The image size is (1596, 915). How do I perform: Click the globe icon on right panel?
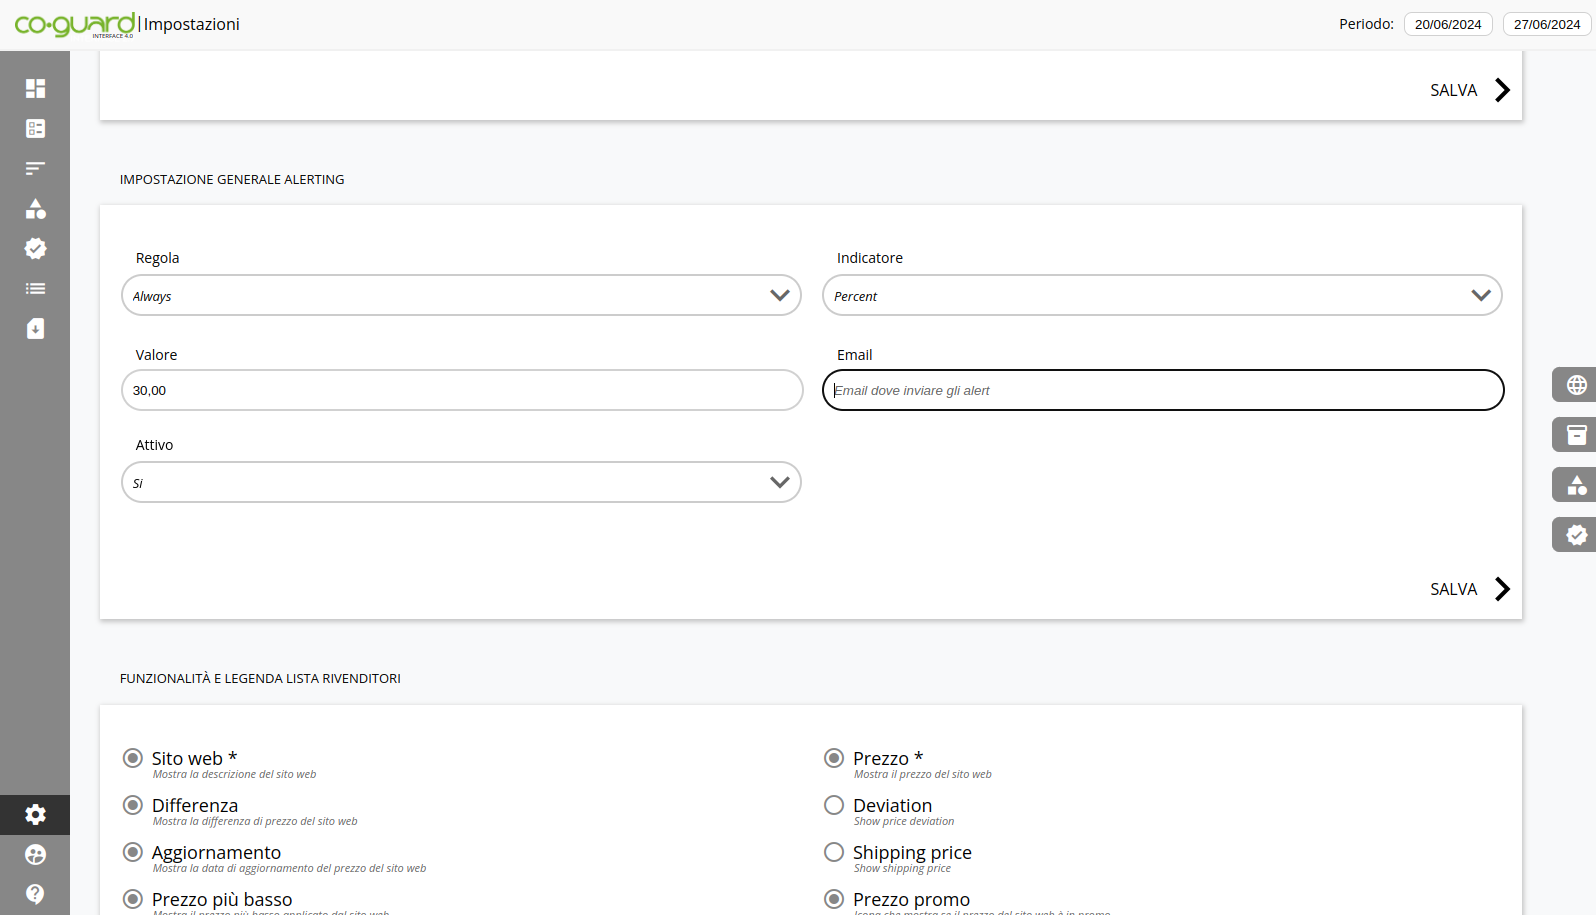[x=1576, y=385]
